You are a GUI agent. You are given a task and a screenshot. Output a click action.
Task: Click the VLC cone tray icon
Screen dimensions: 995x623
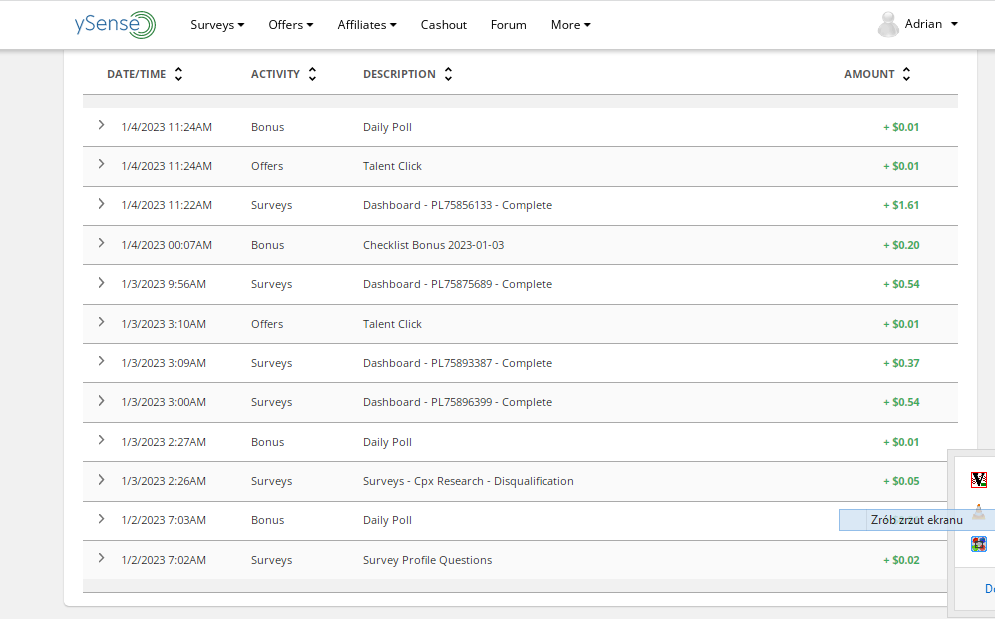pyautogui.click(x=979, y=511)
